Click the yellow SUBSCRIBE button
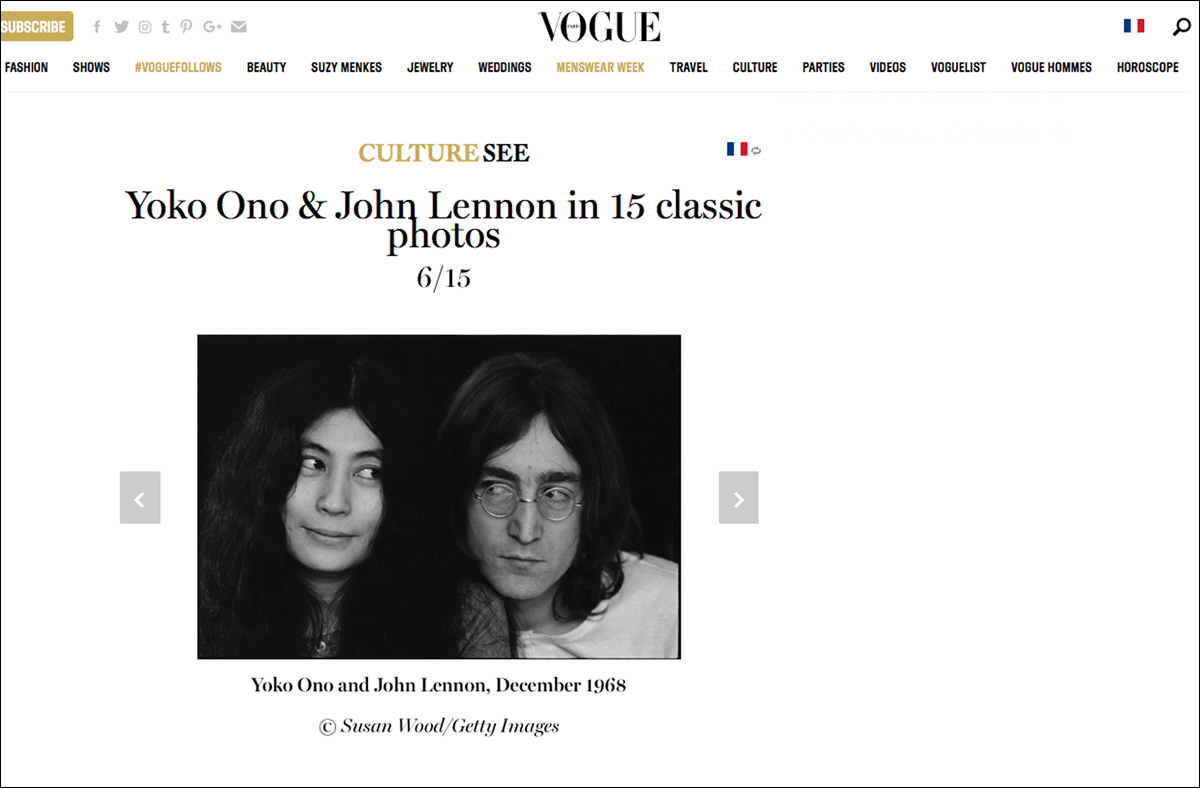 [x=36, y=26]
